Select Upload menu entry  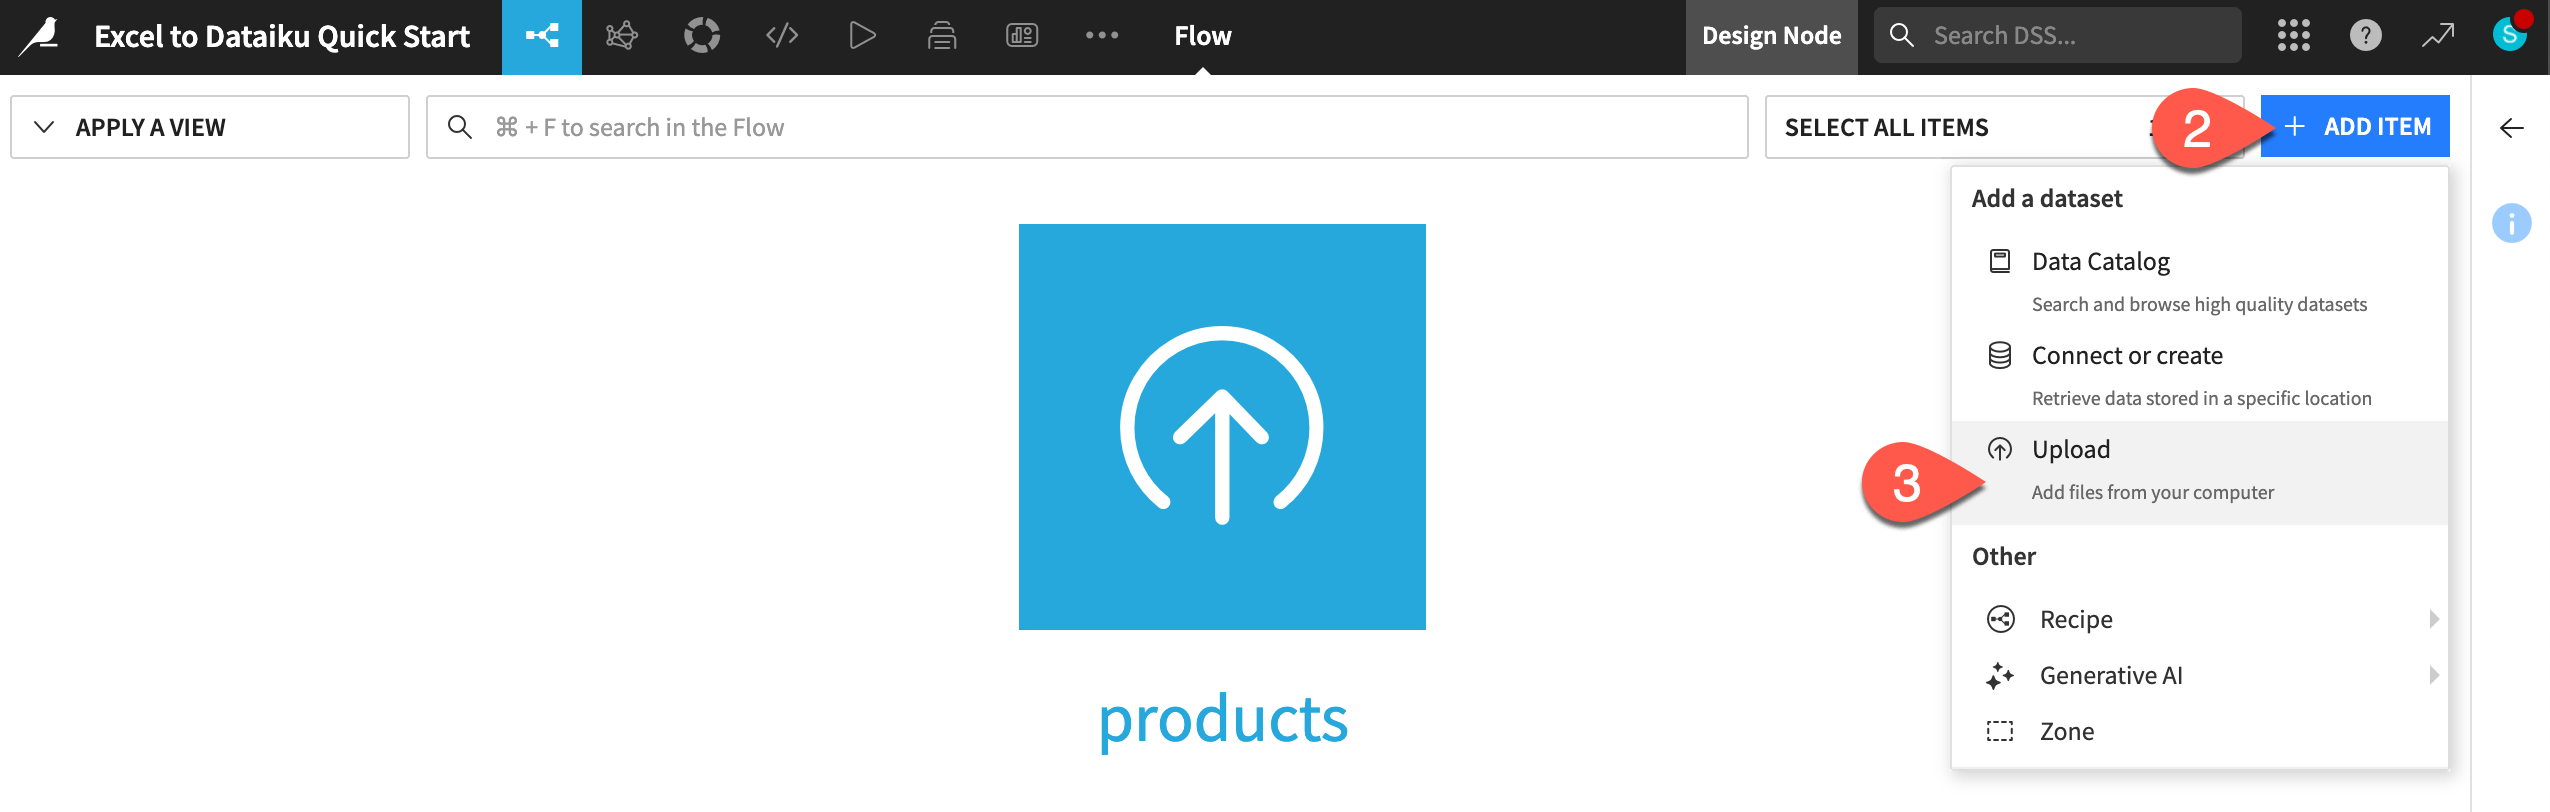pyautogui.click(x=2199, y=472)
